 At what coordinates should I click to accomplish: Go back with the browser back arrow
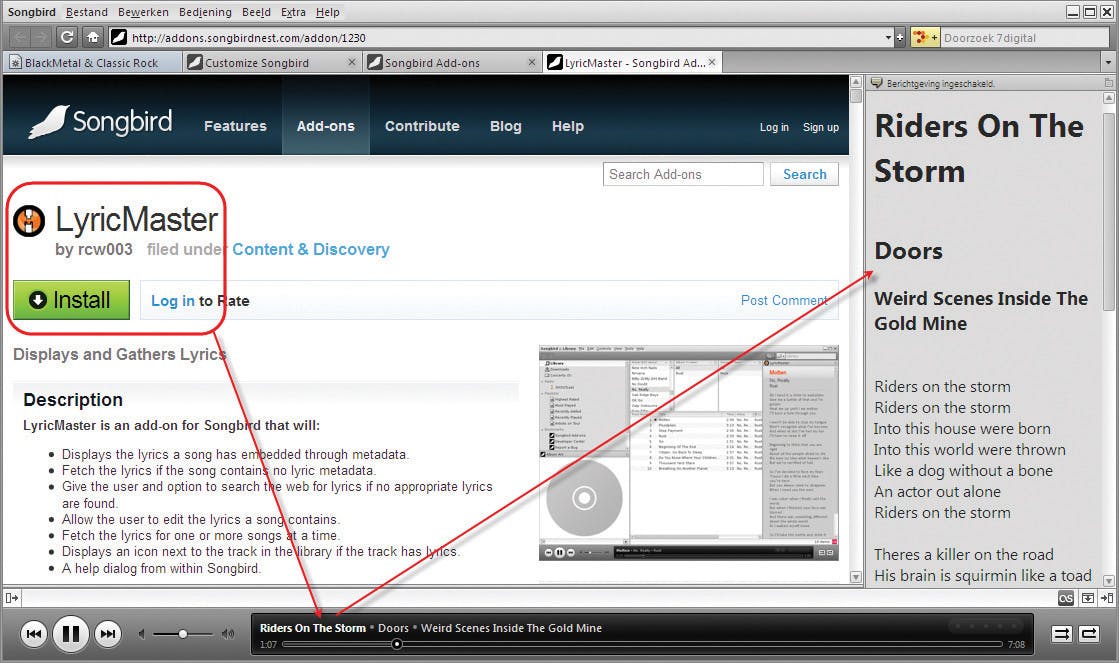19,37
